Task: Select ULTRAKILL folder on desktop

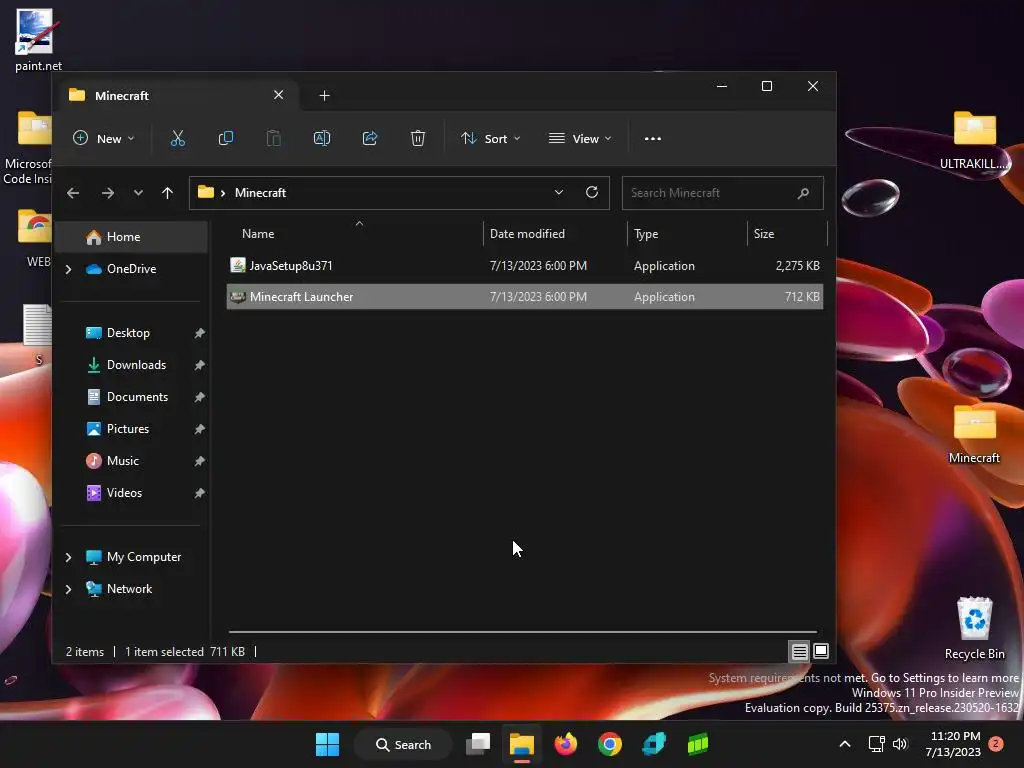Action: (x=974, y=140)
